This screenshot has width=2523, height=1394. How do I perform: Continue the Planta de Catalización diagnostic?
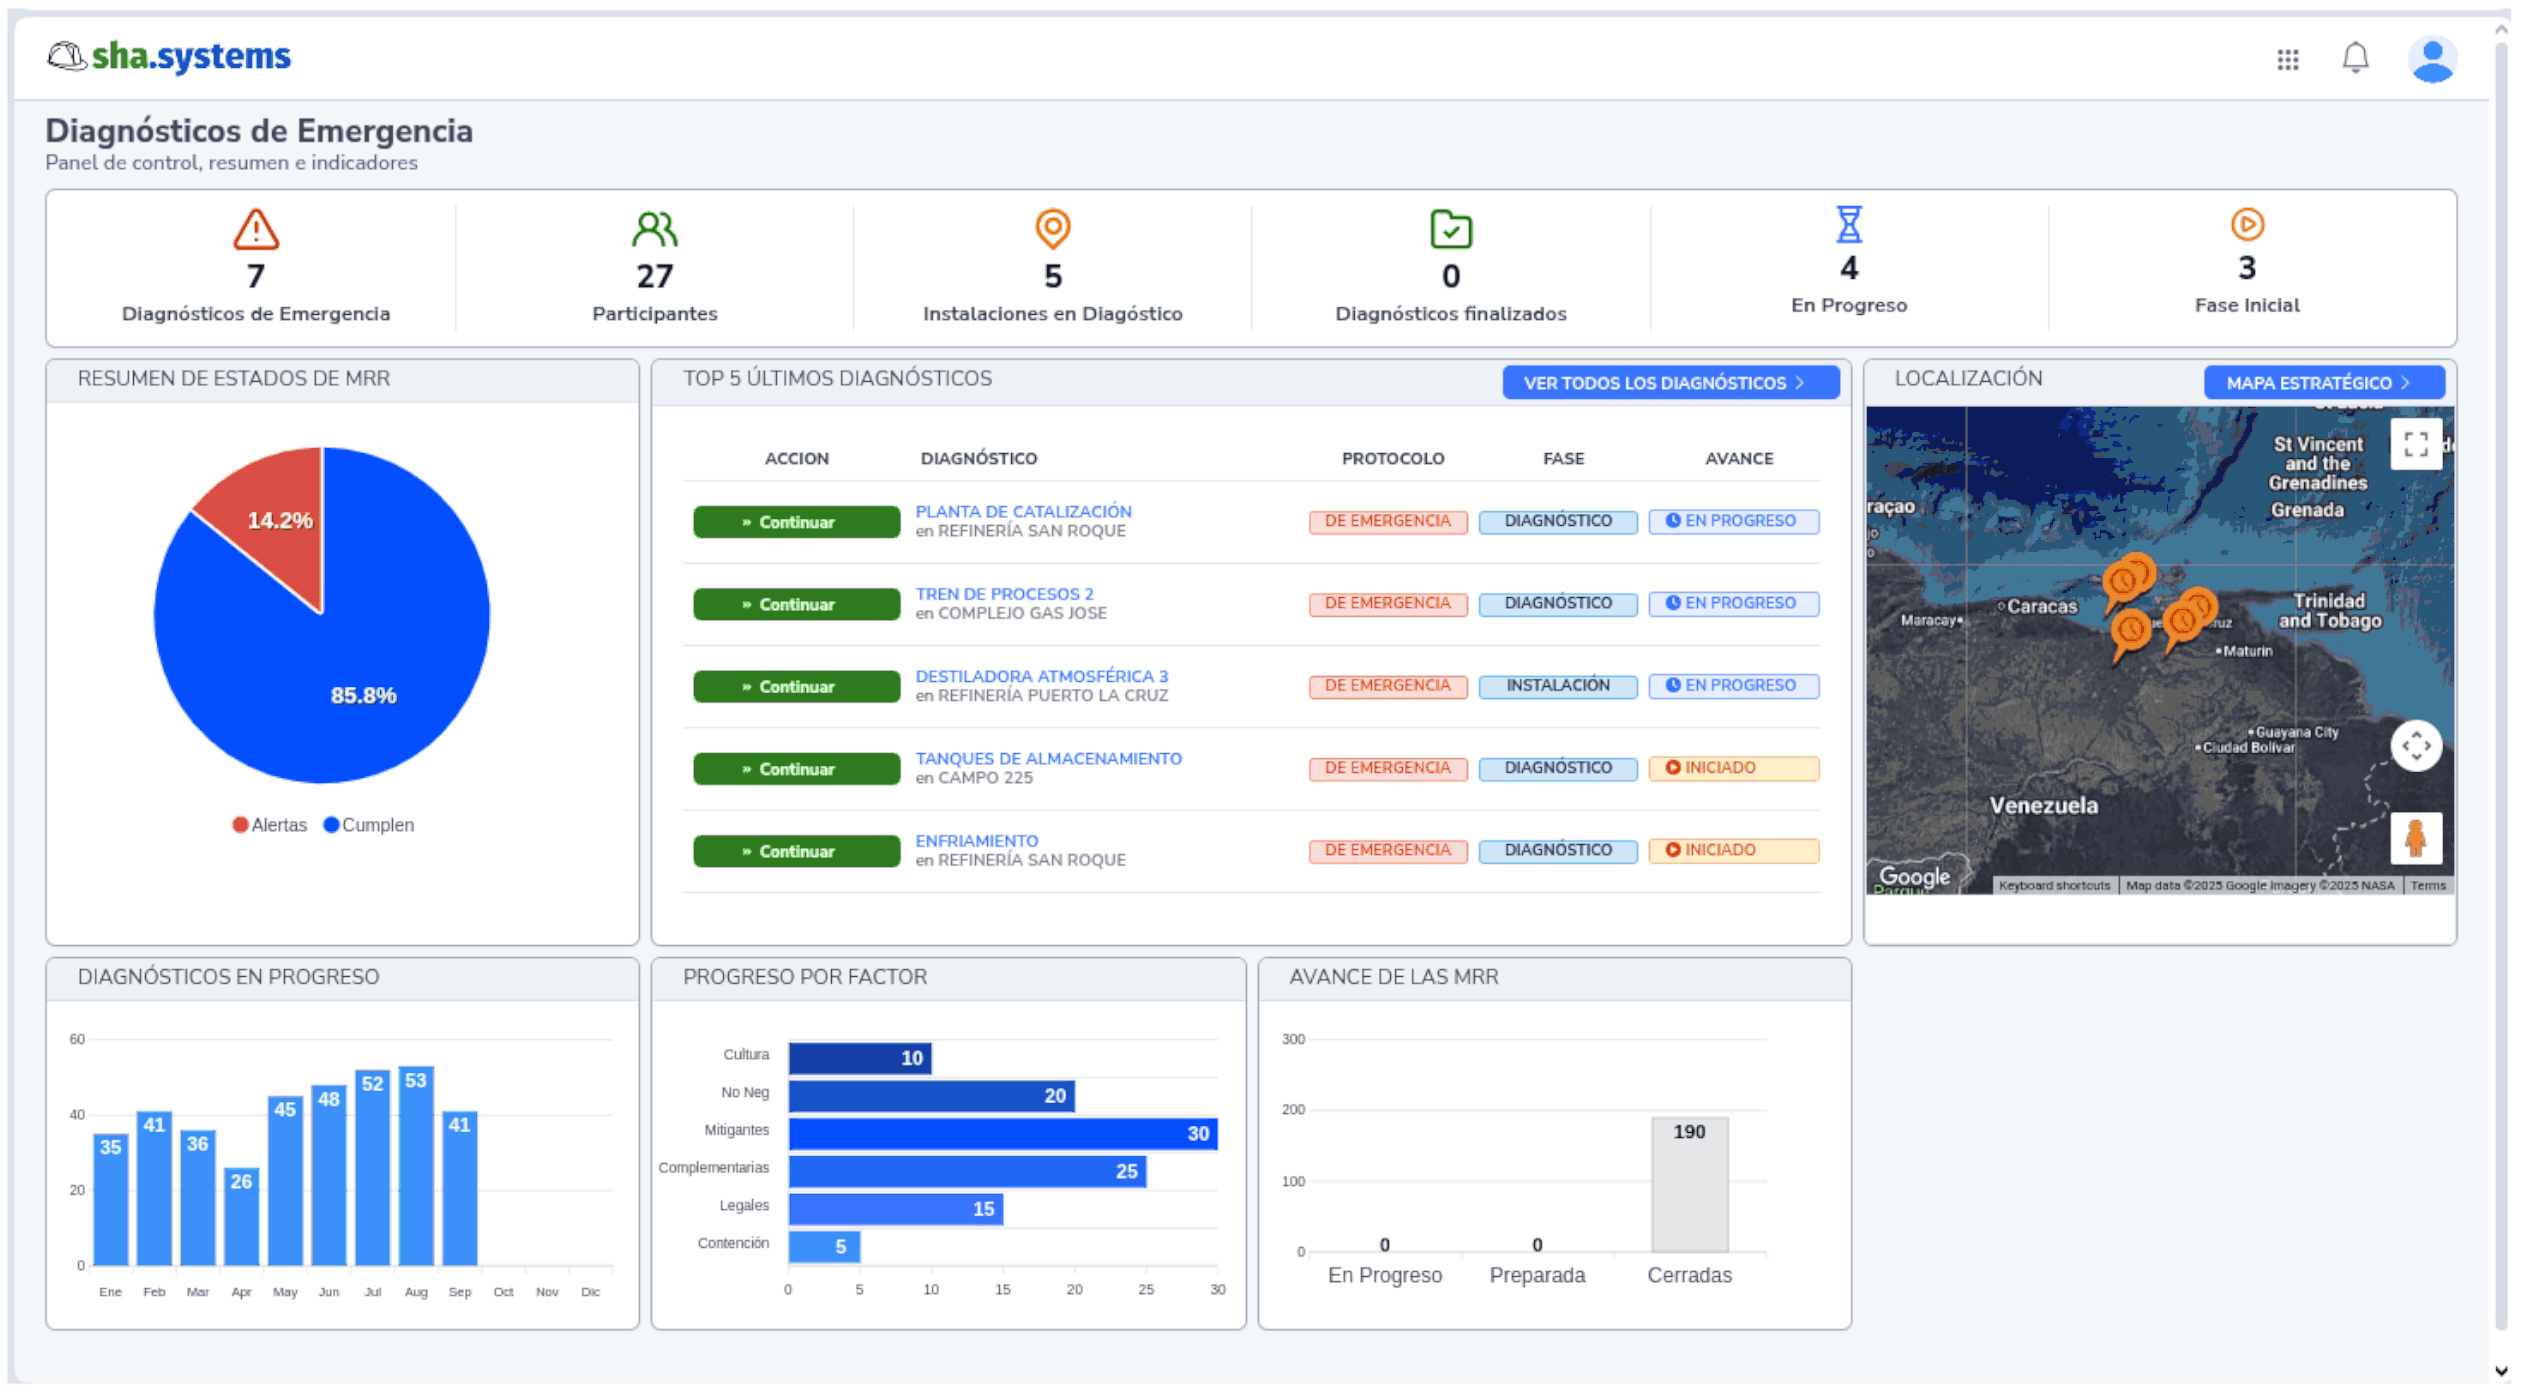pos(796,522)
